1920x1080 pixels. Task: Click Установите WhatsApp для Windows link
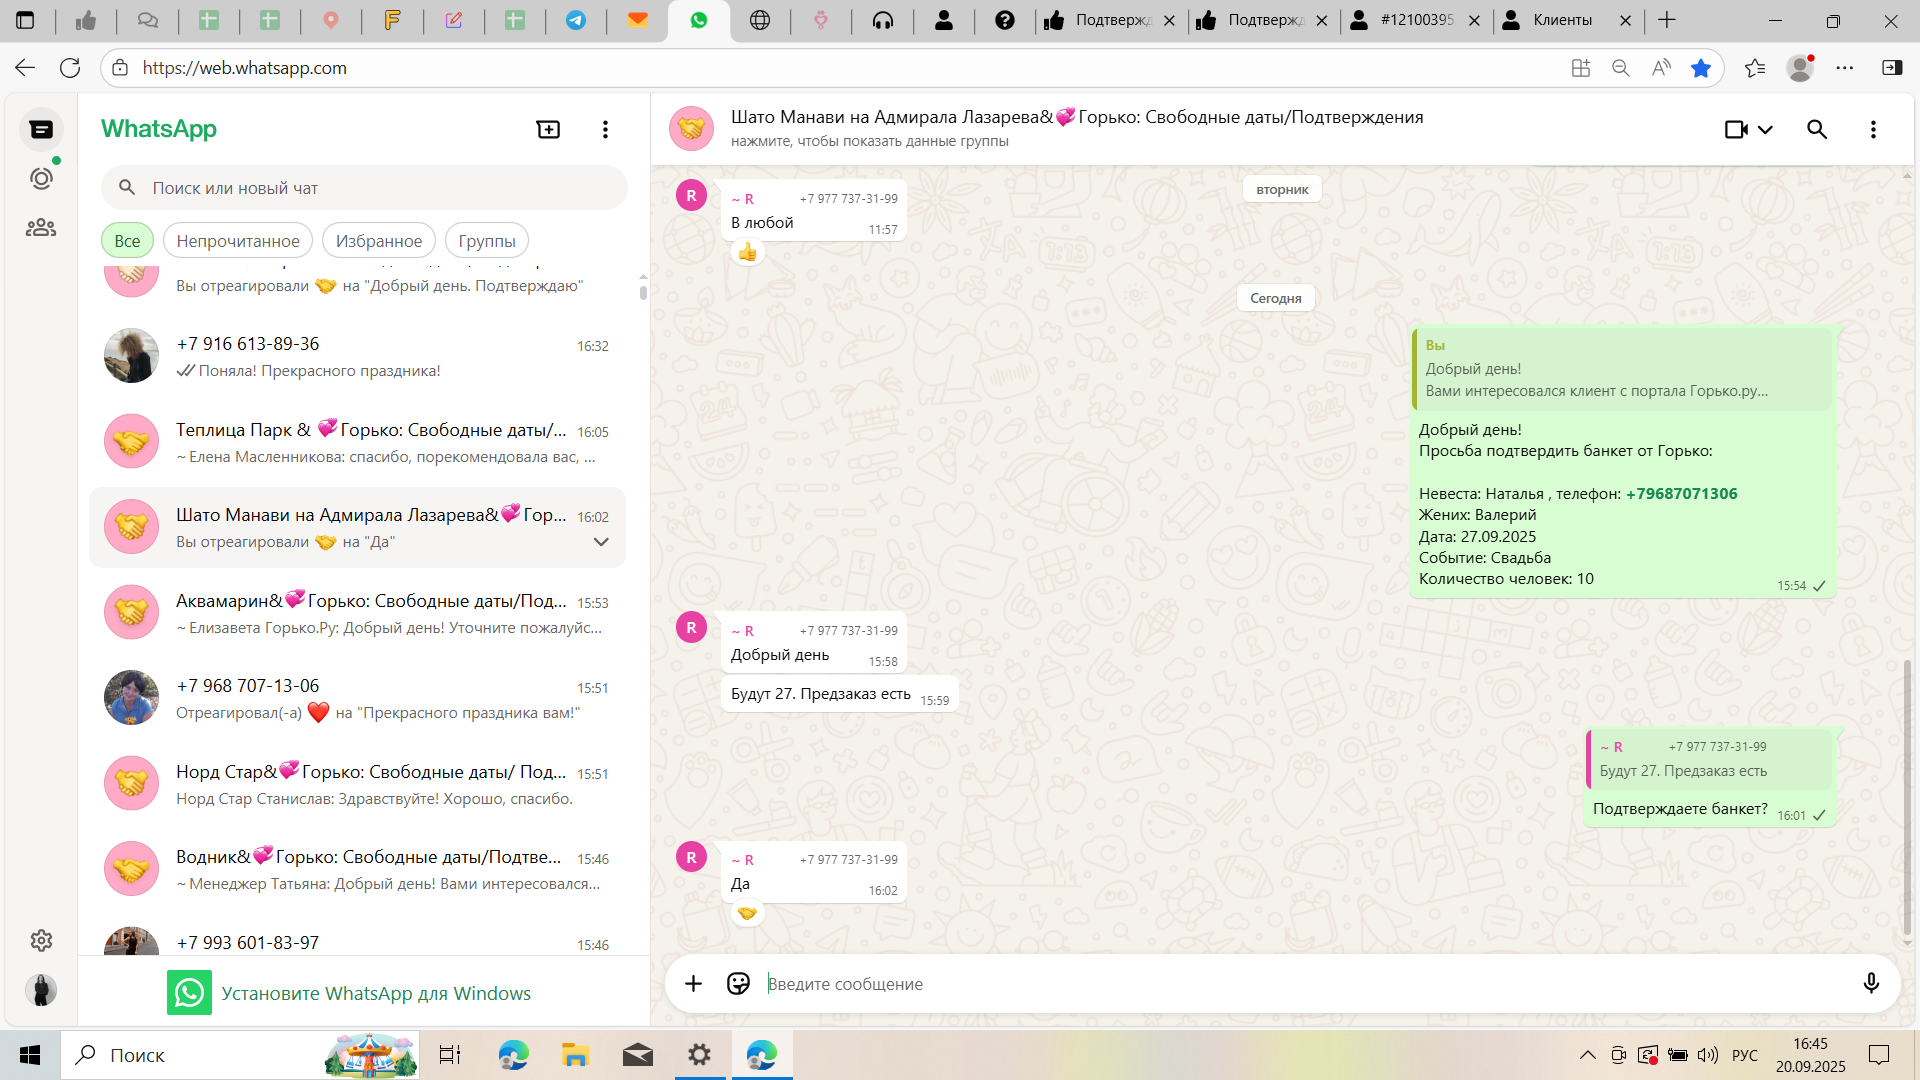pyautogui.click(x=375, y=993)
